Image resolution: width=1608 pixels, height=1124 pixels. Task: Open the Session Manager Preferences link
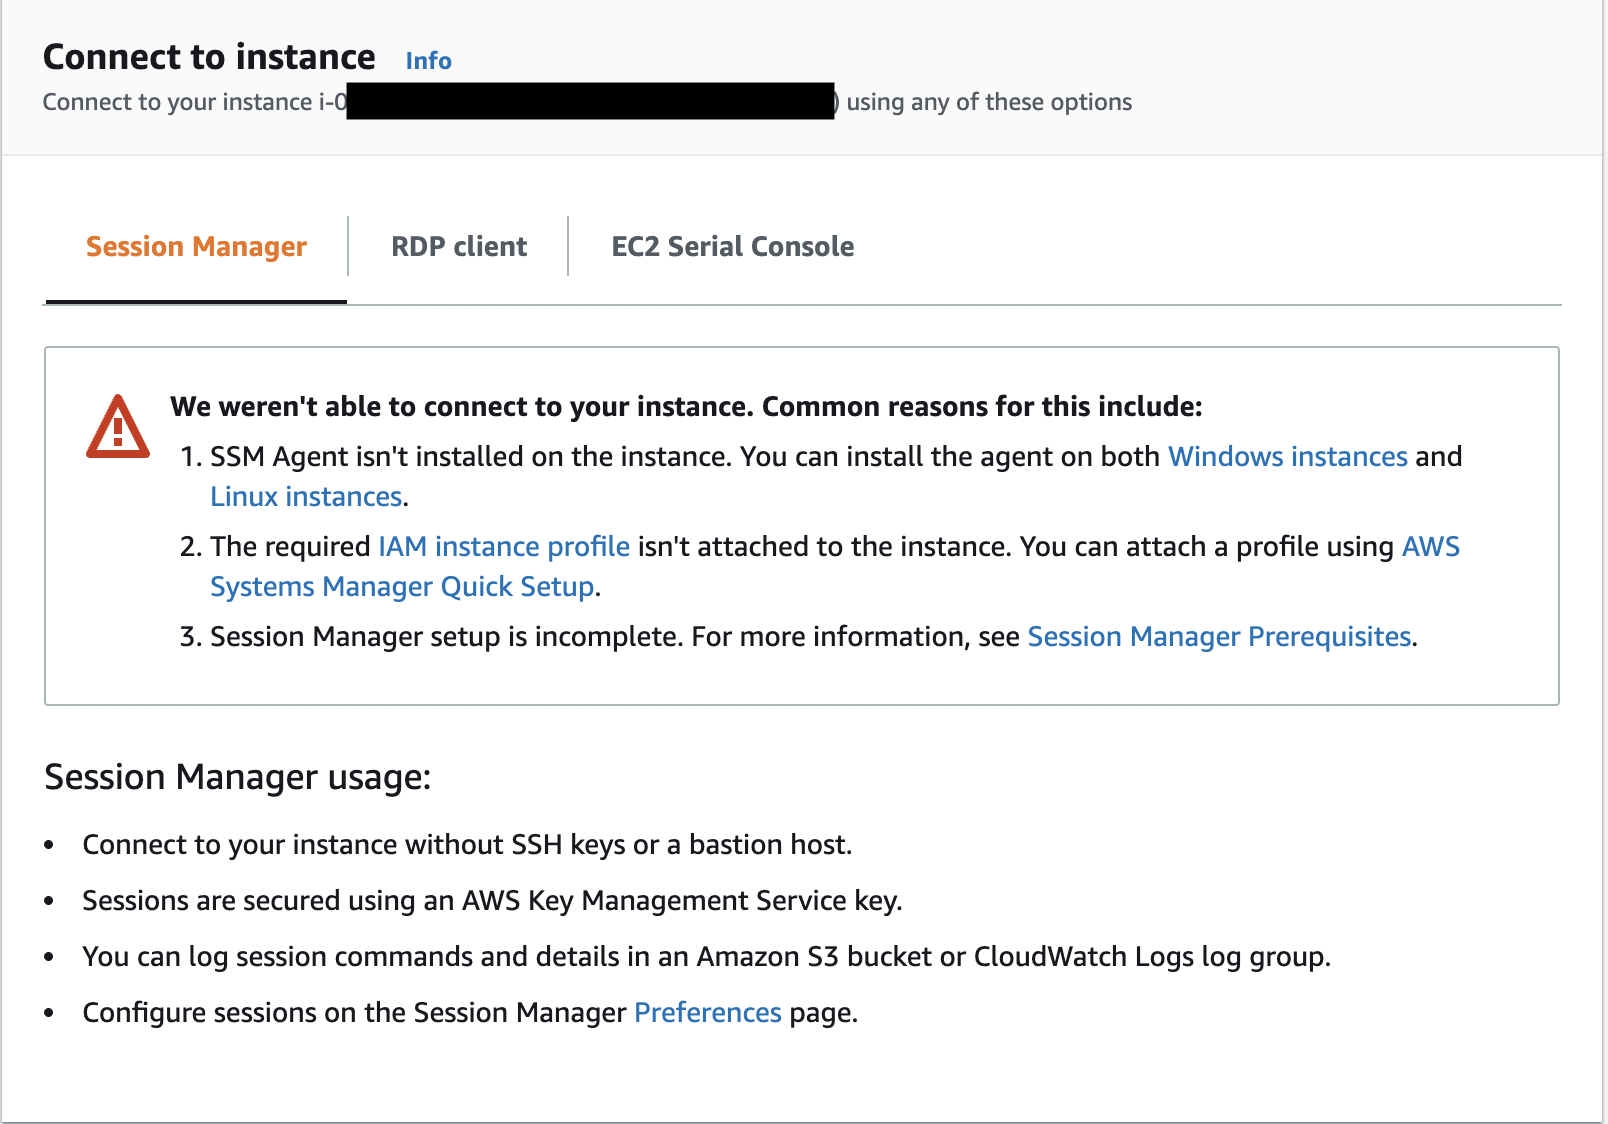pyautogui.click(x=708, y=1013)
